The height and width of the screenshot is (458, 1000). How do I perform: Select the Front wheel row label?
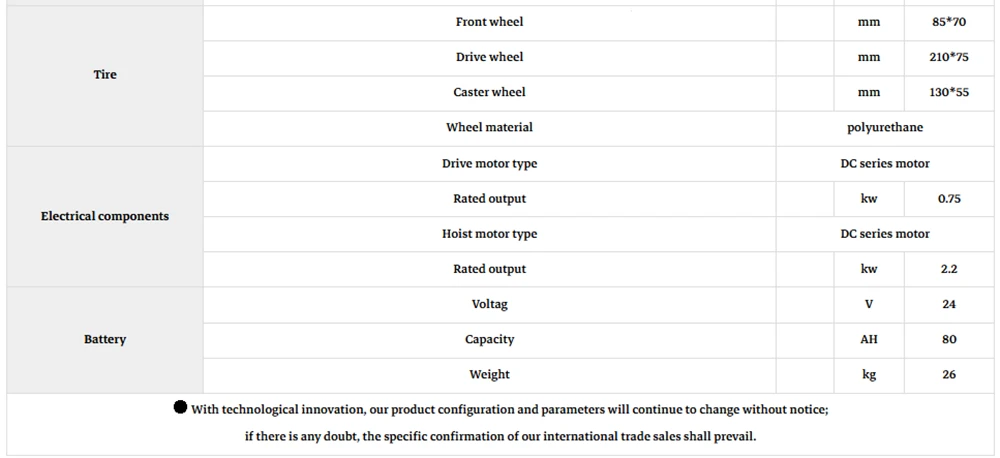point(489,22)
